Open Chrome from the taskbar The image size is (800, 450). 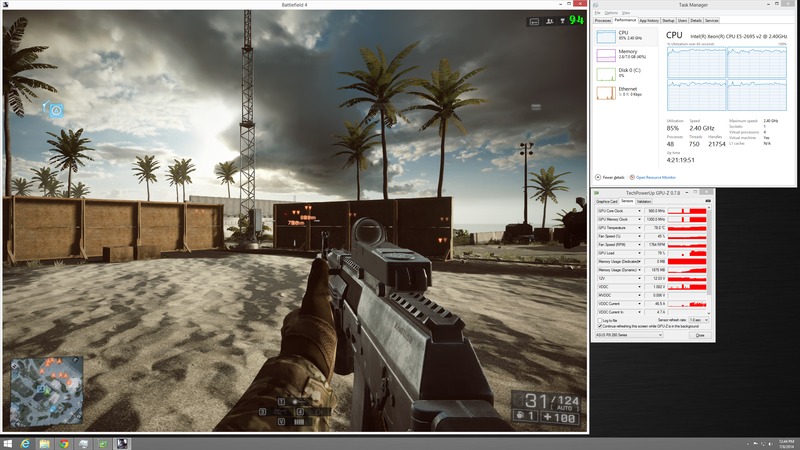pyautogui.click(x=64, y=442)
